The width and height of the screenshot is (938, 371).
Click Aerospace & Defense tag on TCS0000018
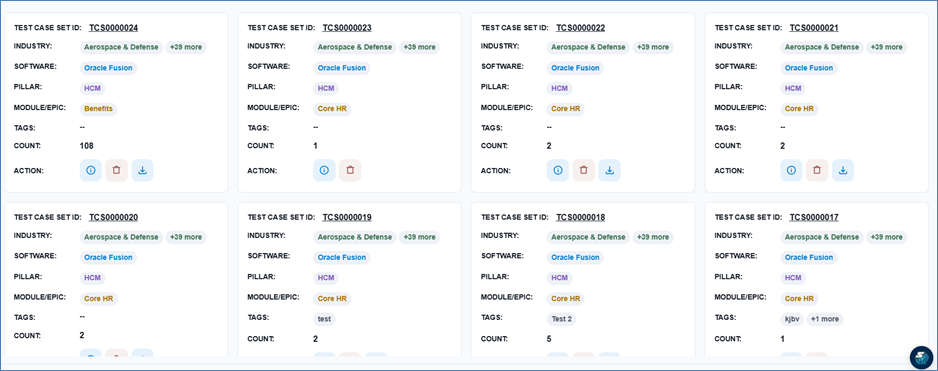pyautogui.click(x=588, y=237)
